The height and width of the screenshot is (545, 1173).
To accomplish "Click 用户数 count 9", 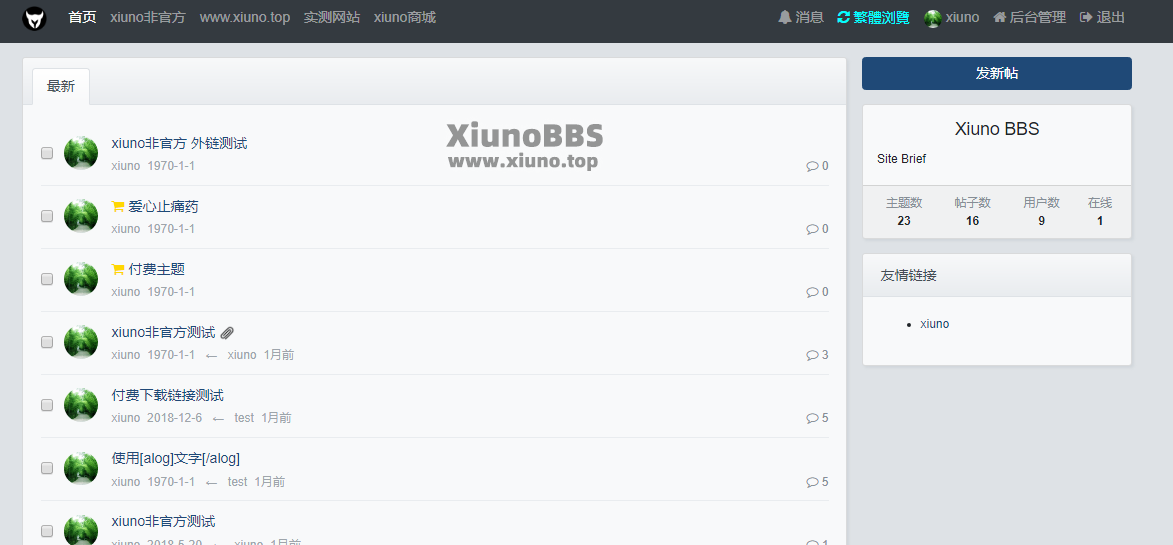I will pos(1041,221).
